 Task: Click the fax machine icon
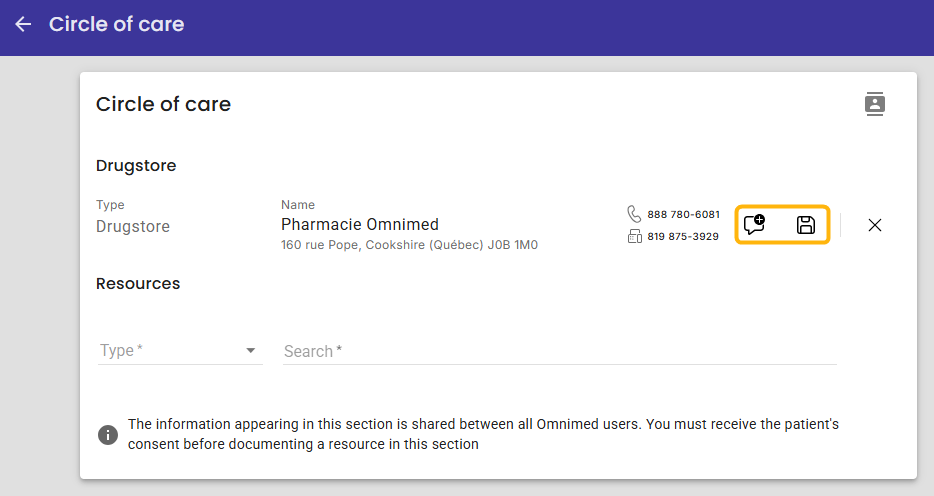(634, 236)
